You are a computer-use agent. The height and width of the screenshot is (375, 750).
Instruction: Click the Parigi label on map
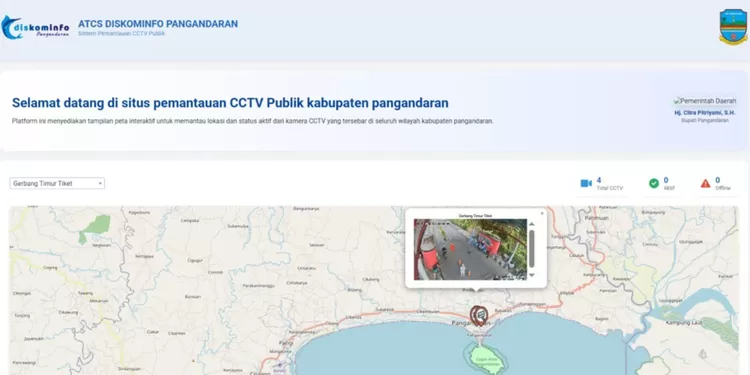[x=286, y=343]
